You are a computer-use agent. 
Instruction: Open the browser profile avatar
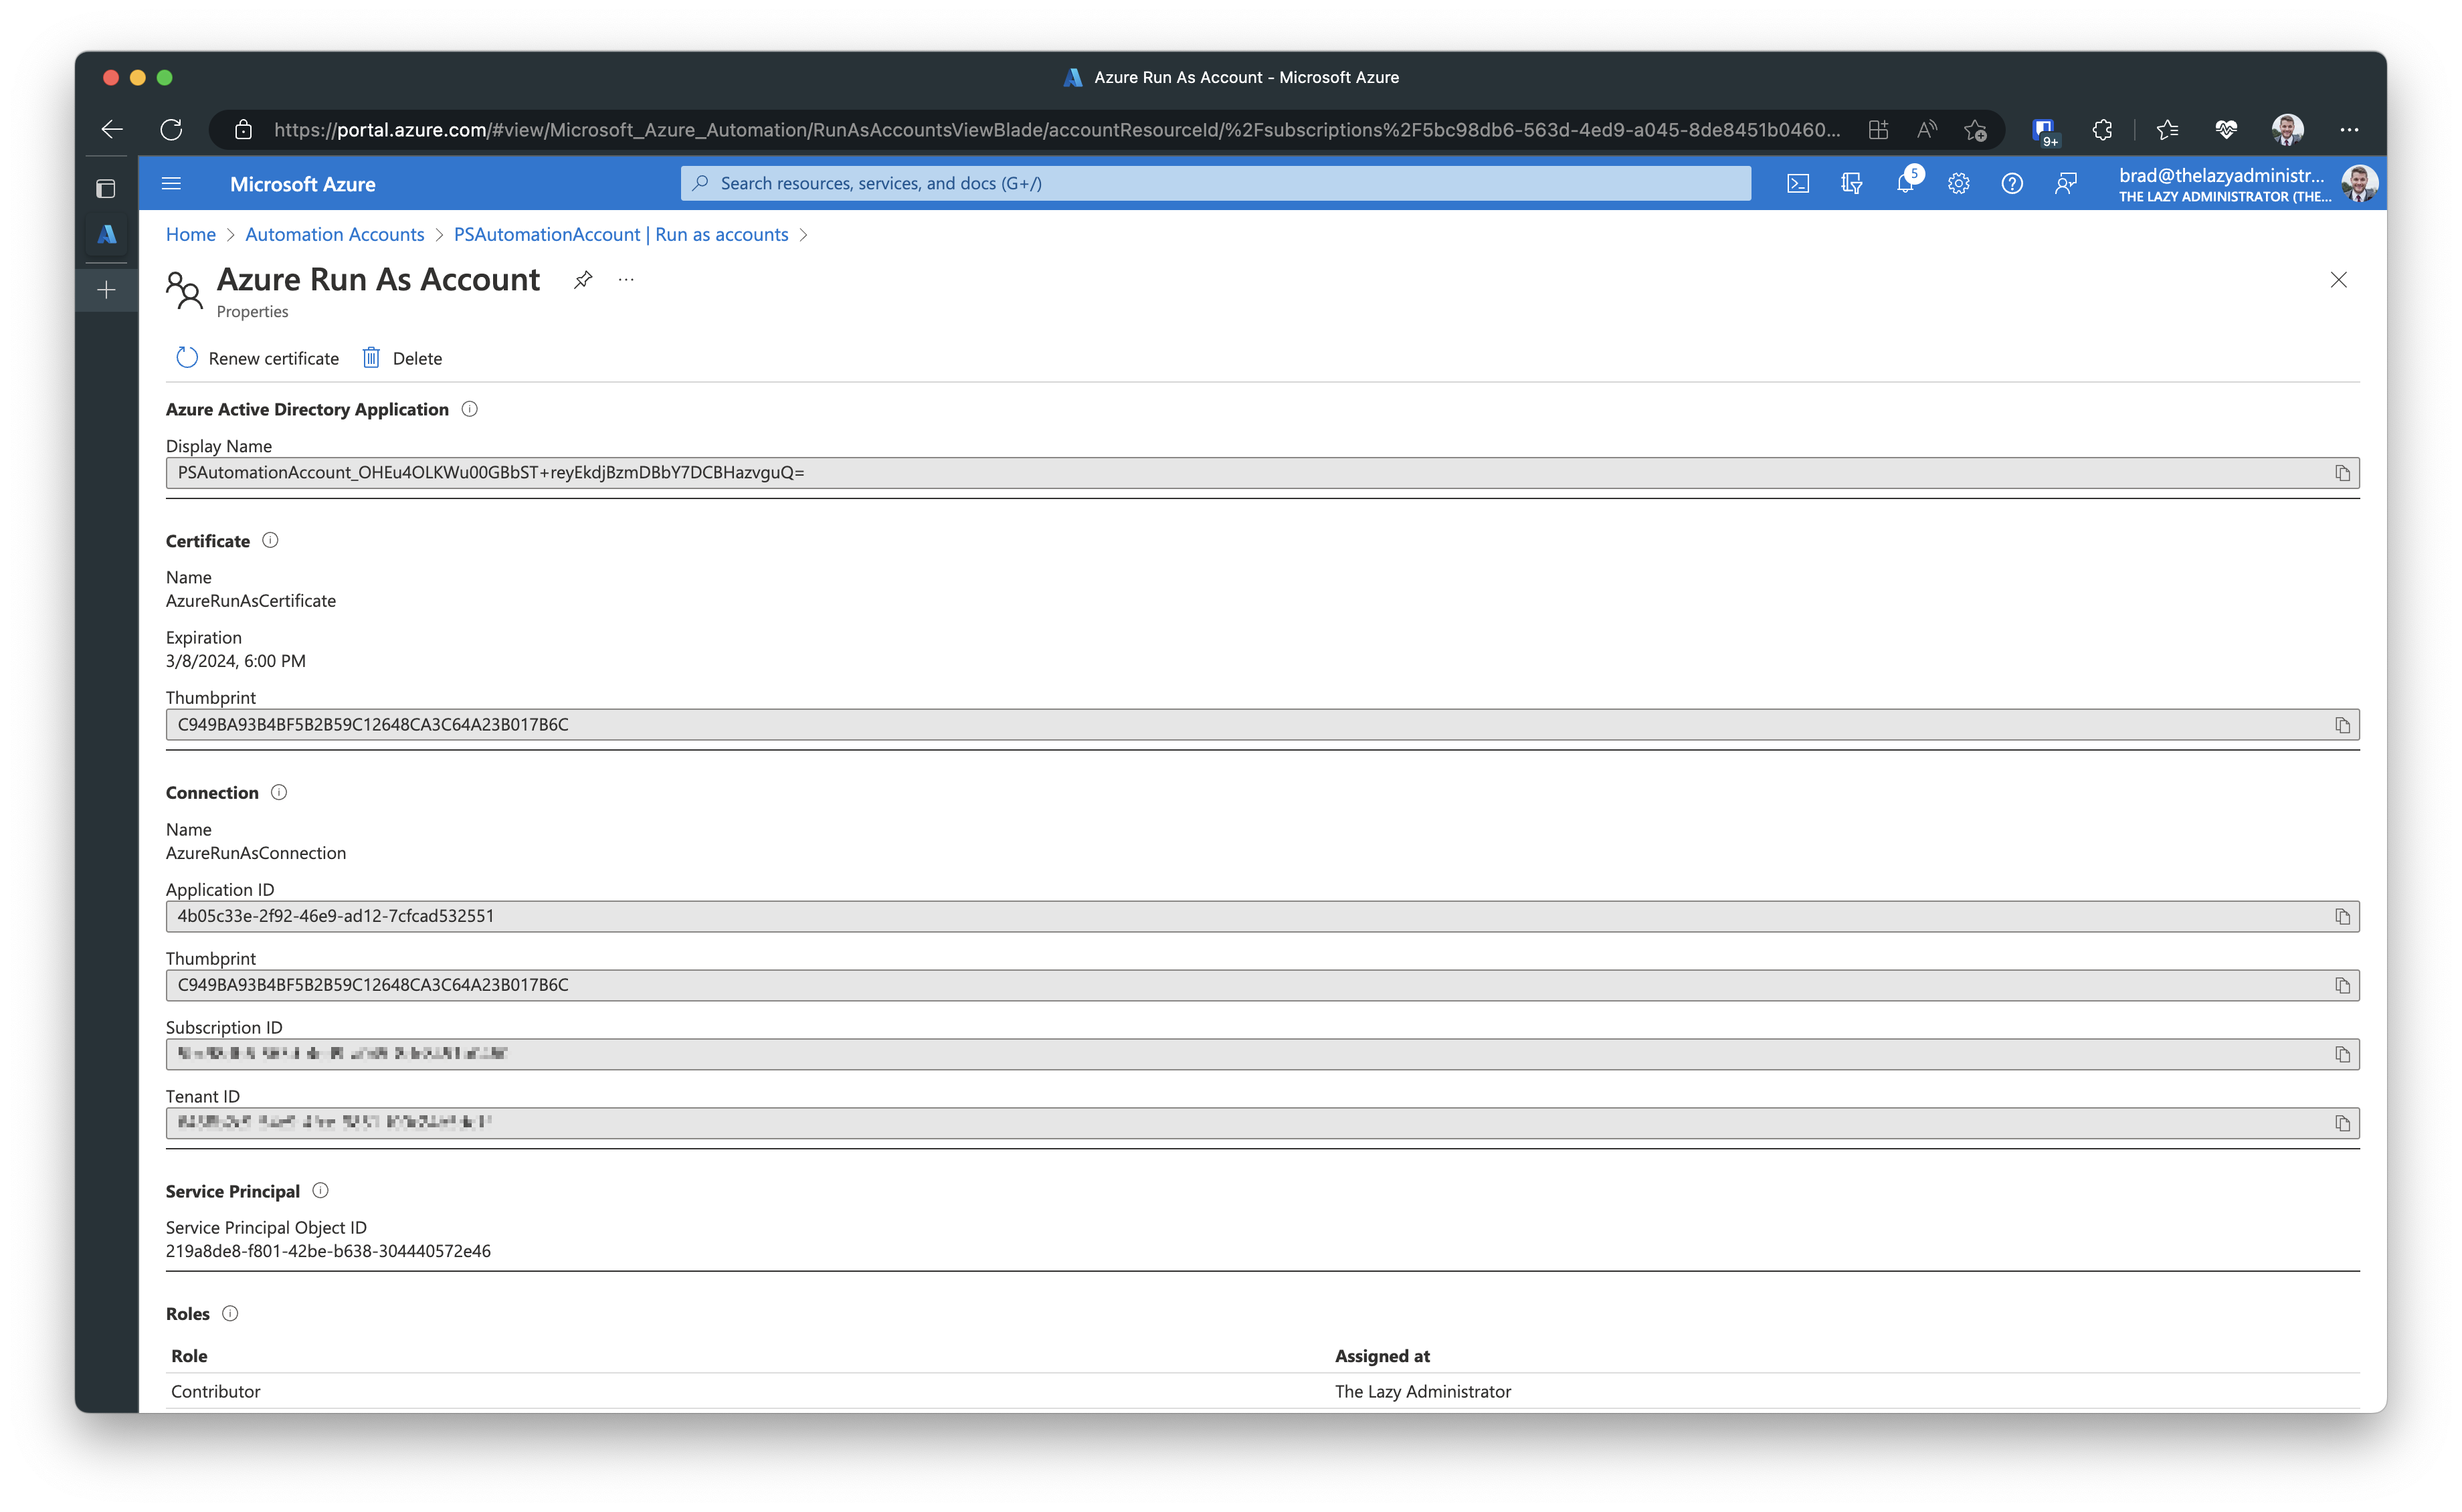point(2288,129)
